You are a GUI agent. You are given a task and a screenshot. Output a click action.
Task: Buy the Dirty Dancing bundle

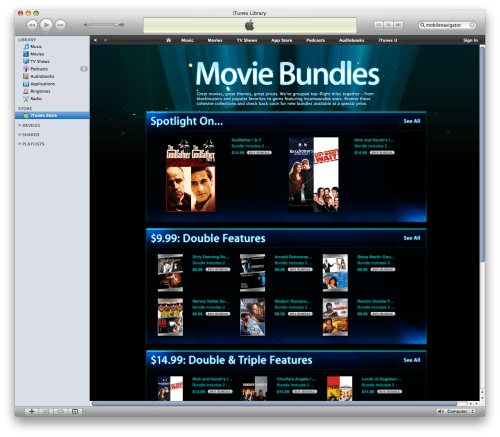click(x=218, y=269)
